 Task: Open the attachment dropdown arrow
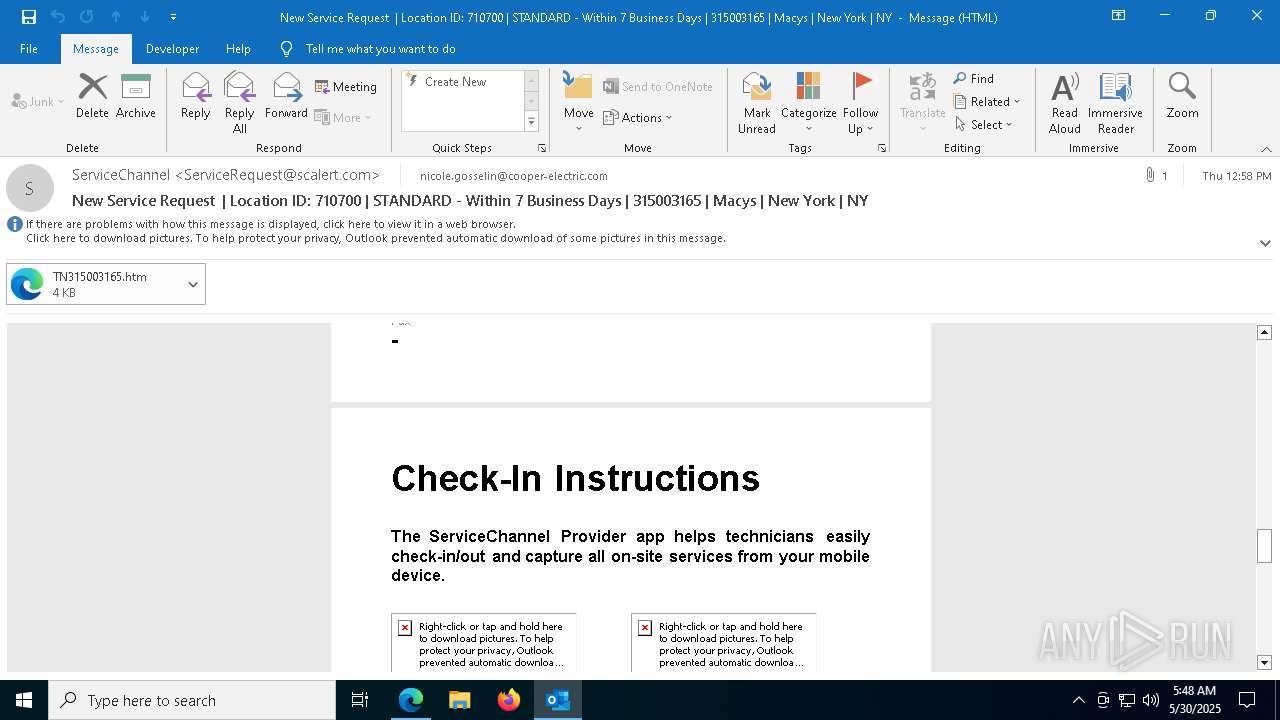(192, 284)
